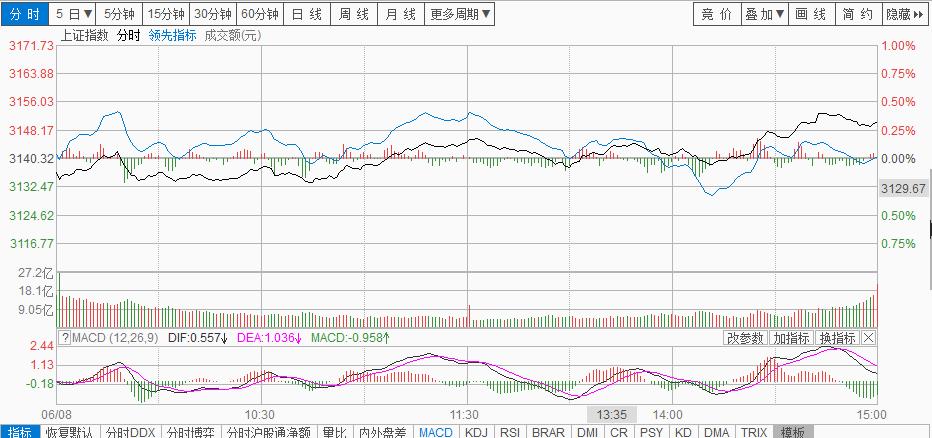
Task: Toggle the 成交额 turnover display
Action: coord(232,35)
